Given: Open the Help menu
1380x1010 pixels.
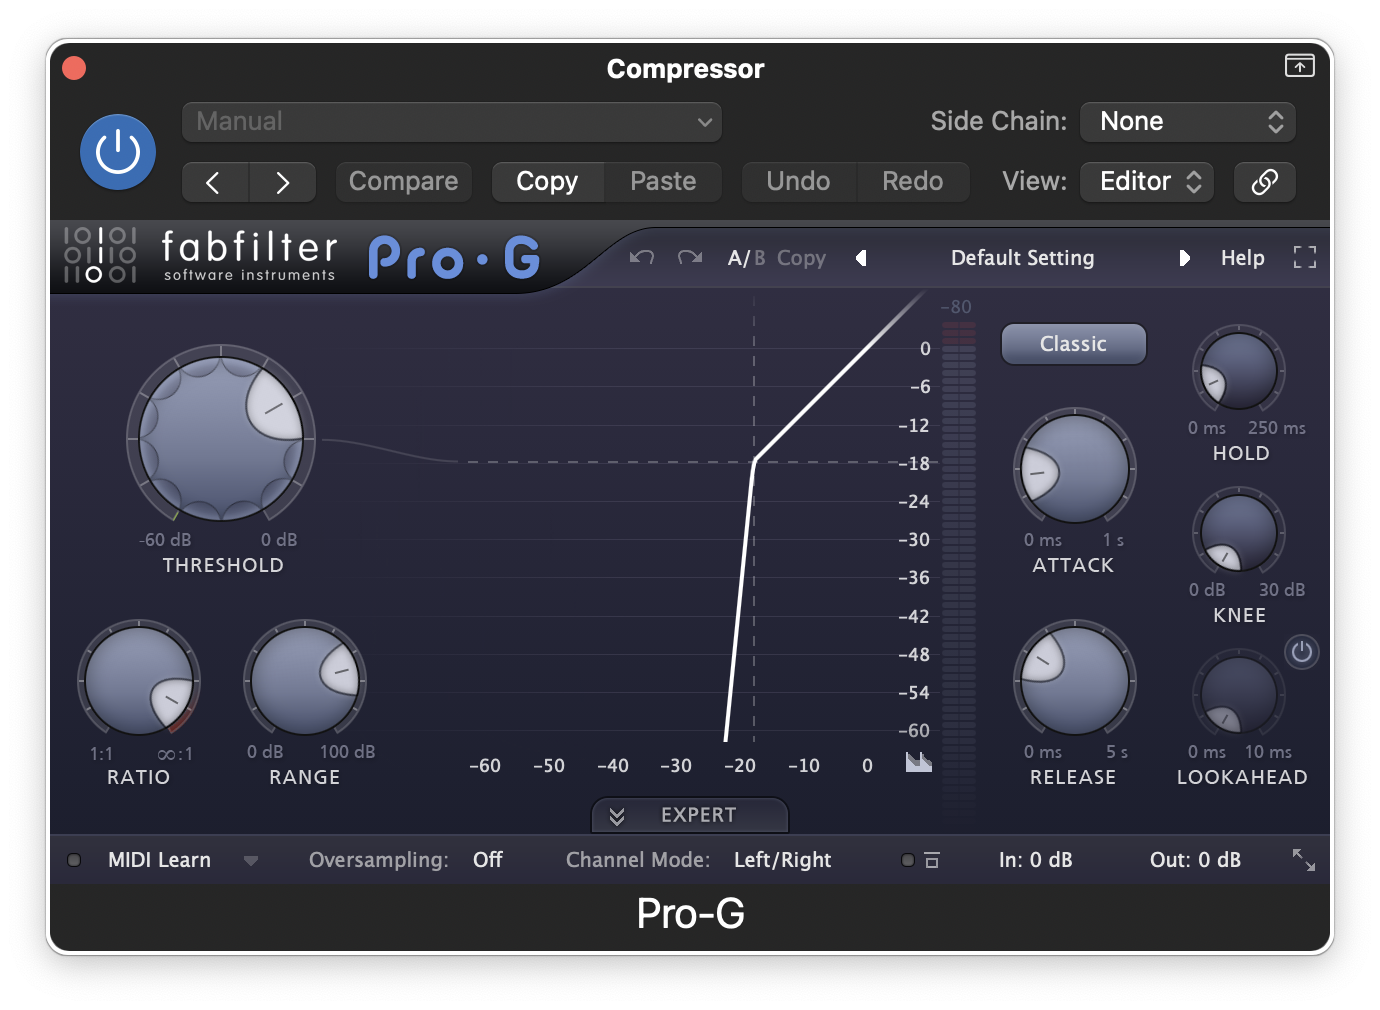Looking at the screenshot, I should click(1242, 258).
